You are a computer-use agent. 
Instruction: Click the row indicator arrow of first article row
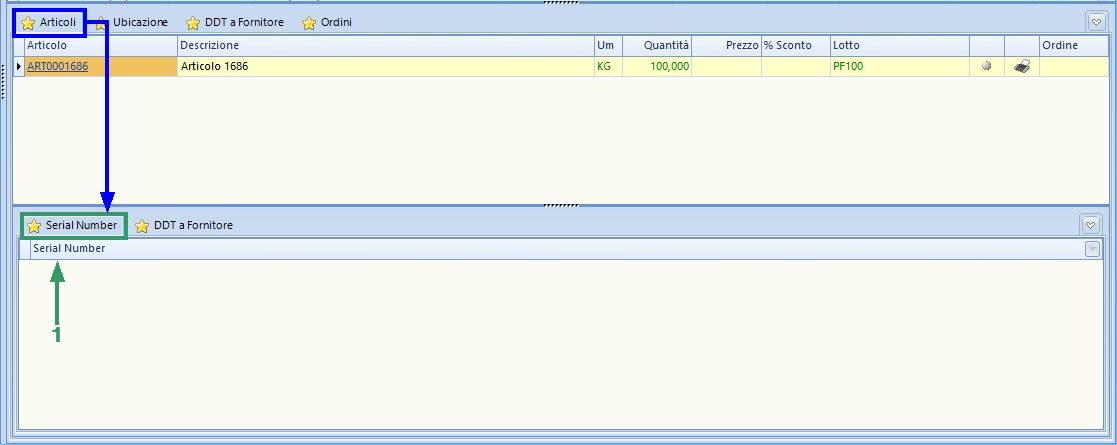19,67
